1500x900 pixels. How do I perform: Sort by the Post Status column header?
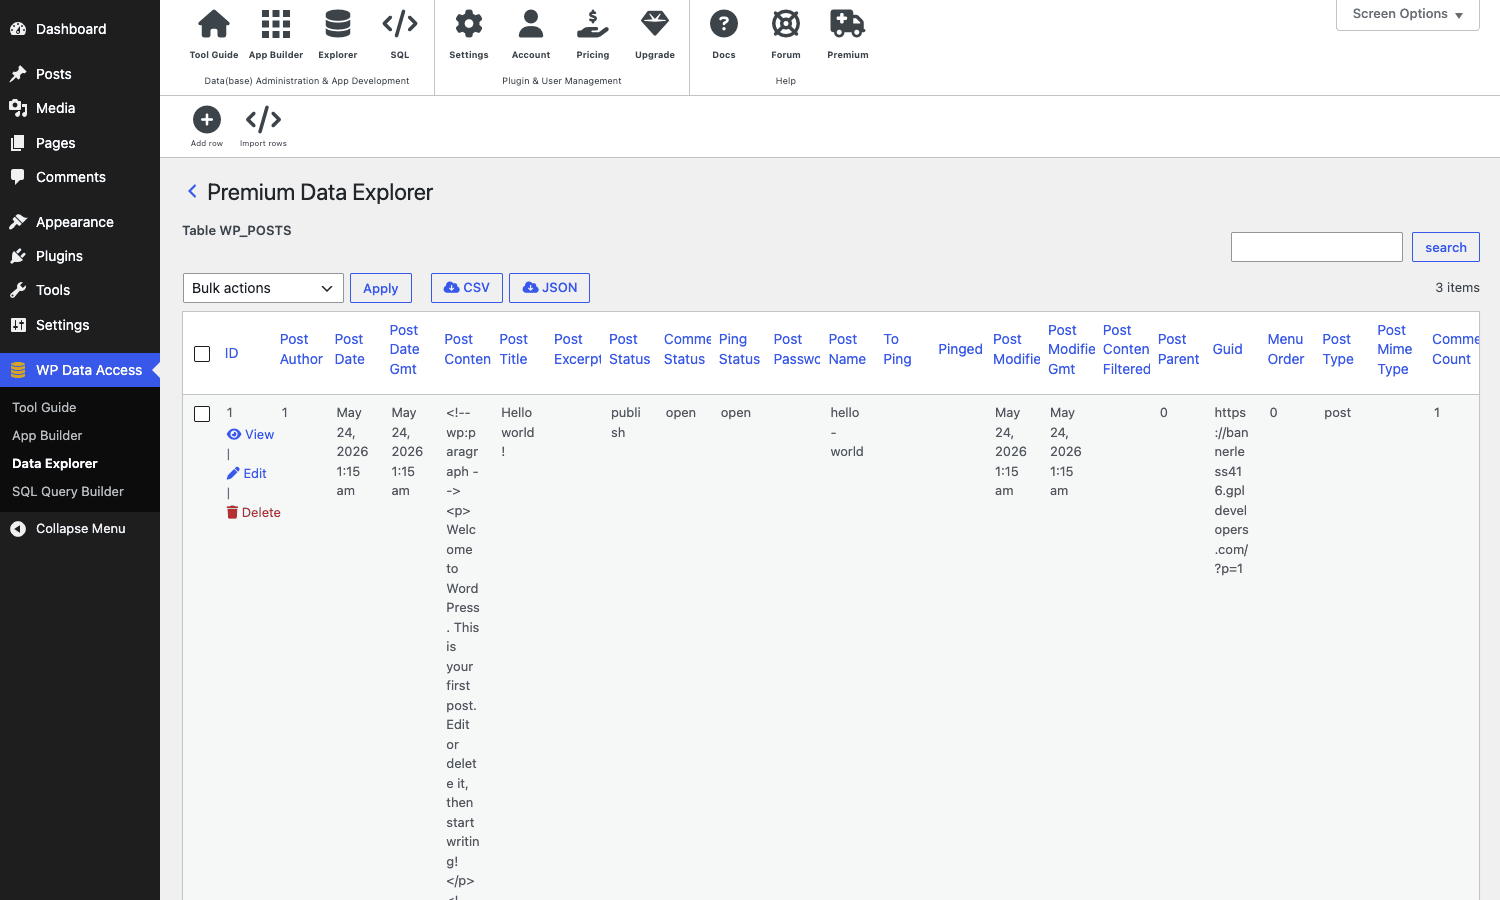(630, 349)
